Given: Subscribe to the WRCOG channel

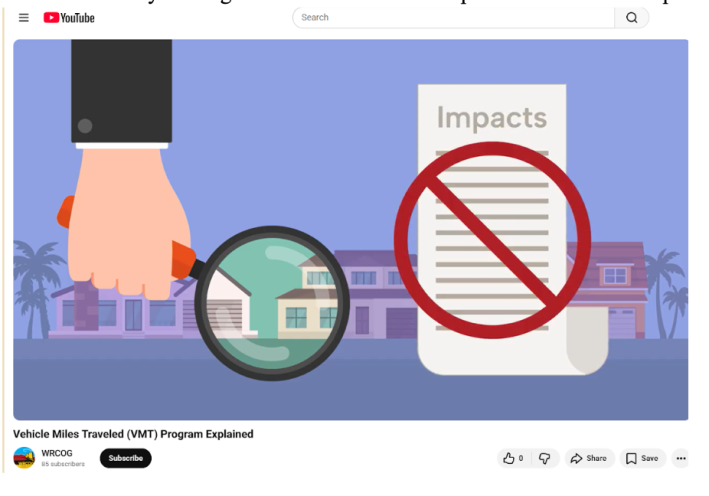Looking at the screenshot, I should pyautogui.click(x=125, y=458).
